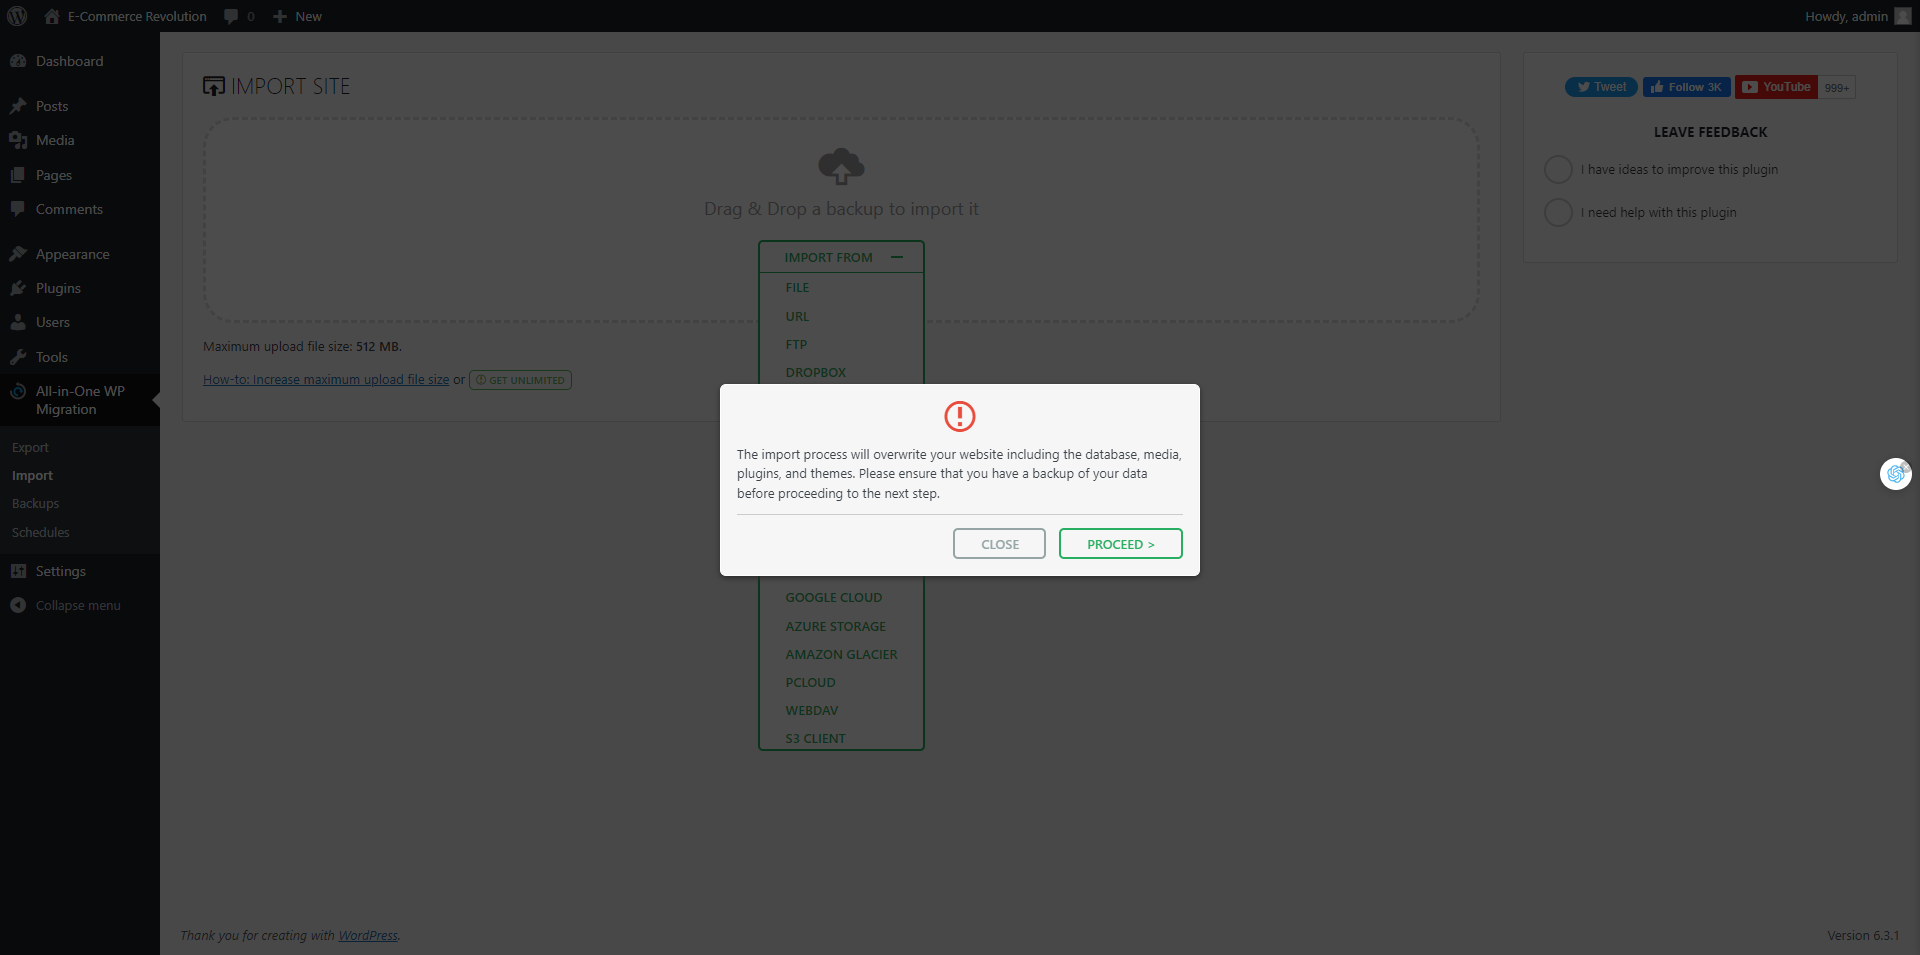
Task: Click the Collapse menu arrow icon
Action: click(18, 605)
